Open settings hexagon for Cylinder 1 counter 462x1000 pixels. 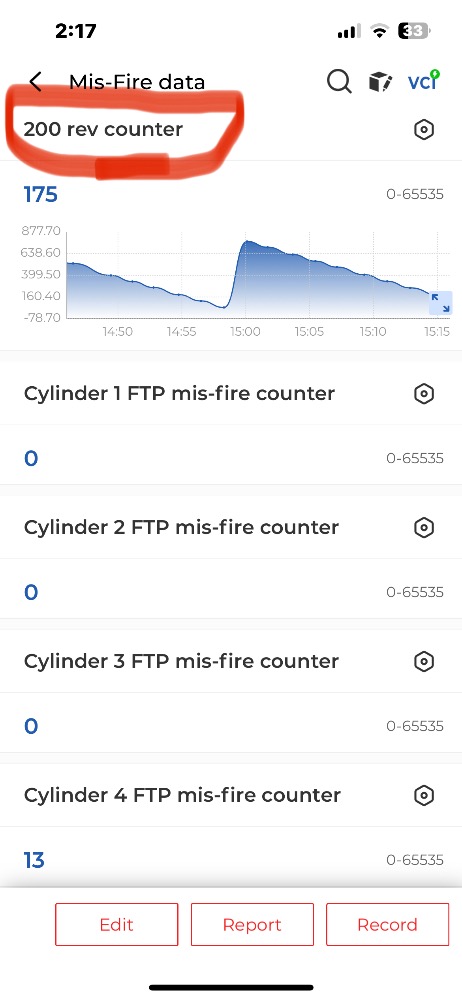point(424,393)
